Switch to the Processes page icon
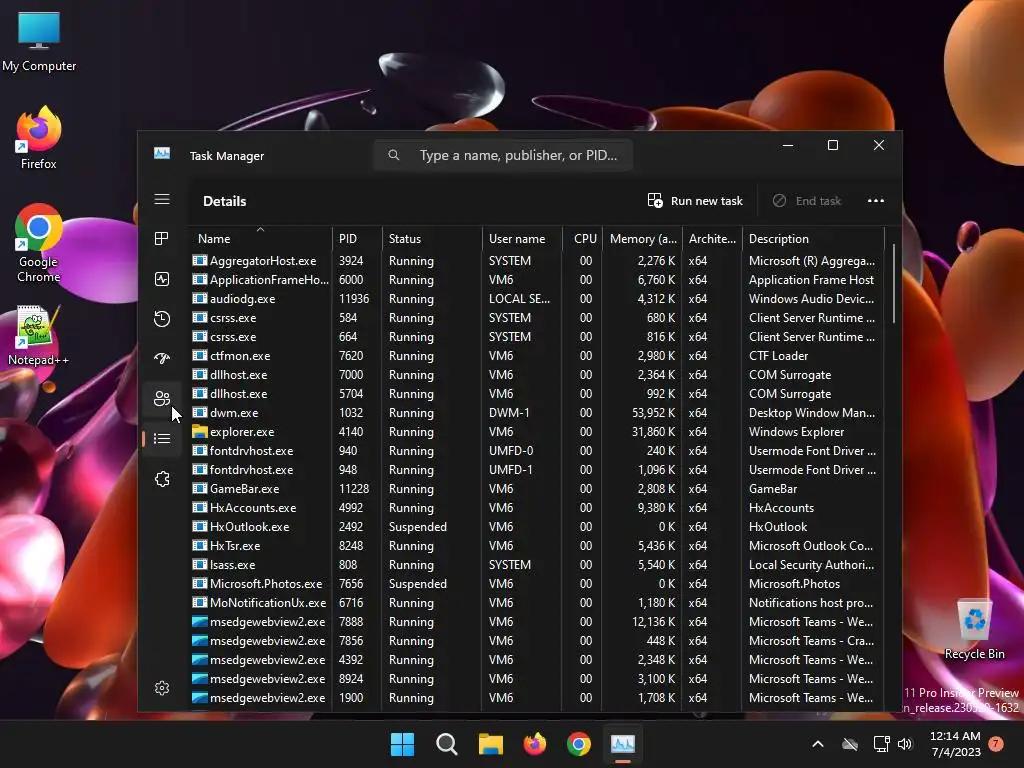Viewport: 1024px width, 768px height. pos(162,239)
